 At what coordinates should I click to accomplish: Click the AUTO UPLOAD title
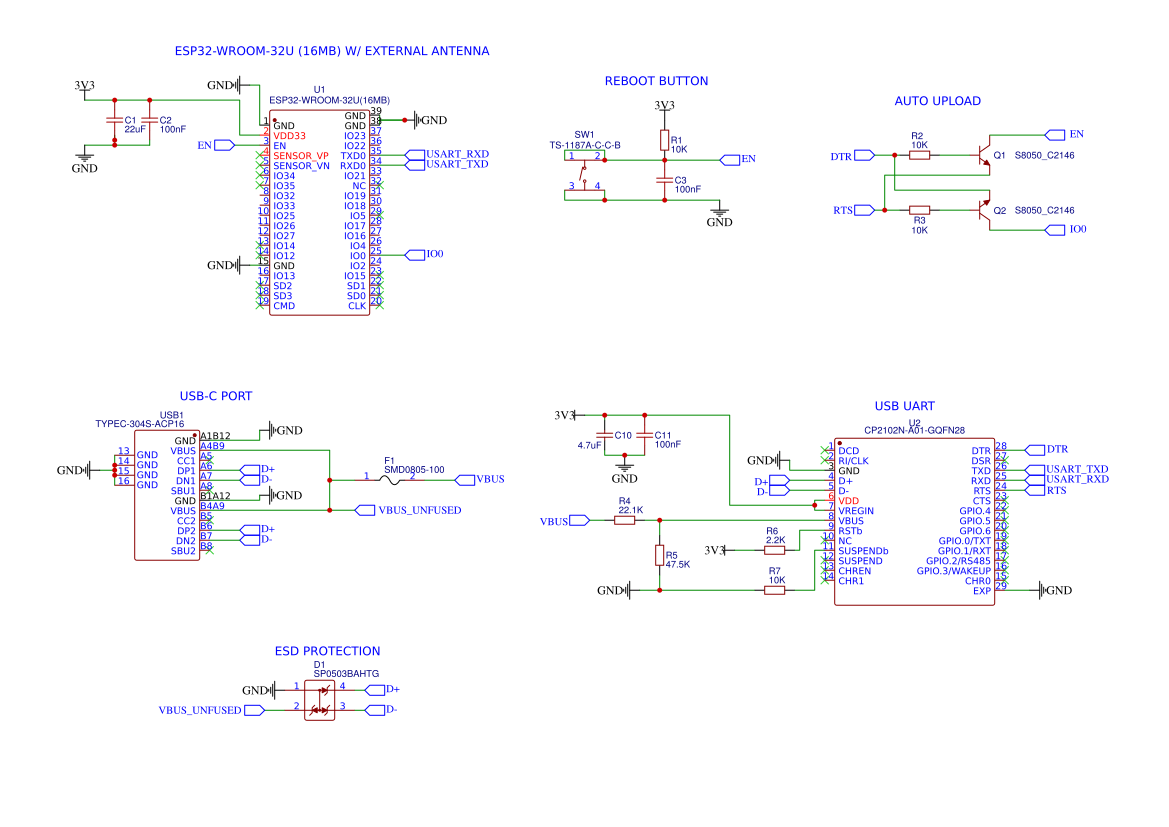pos(938,101)
